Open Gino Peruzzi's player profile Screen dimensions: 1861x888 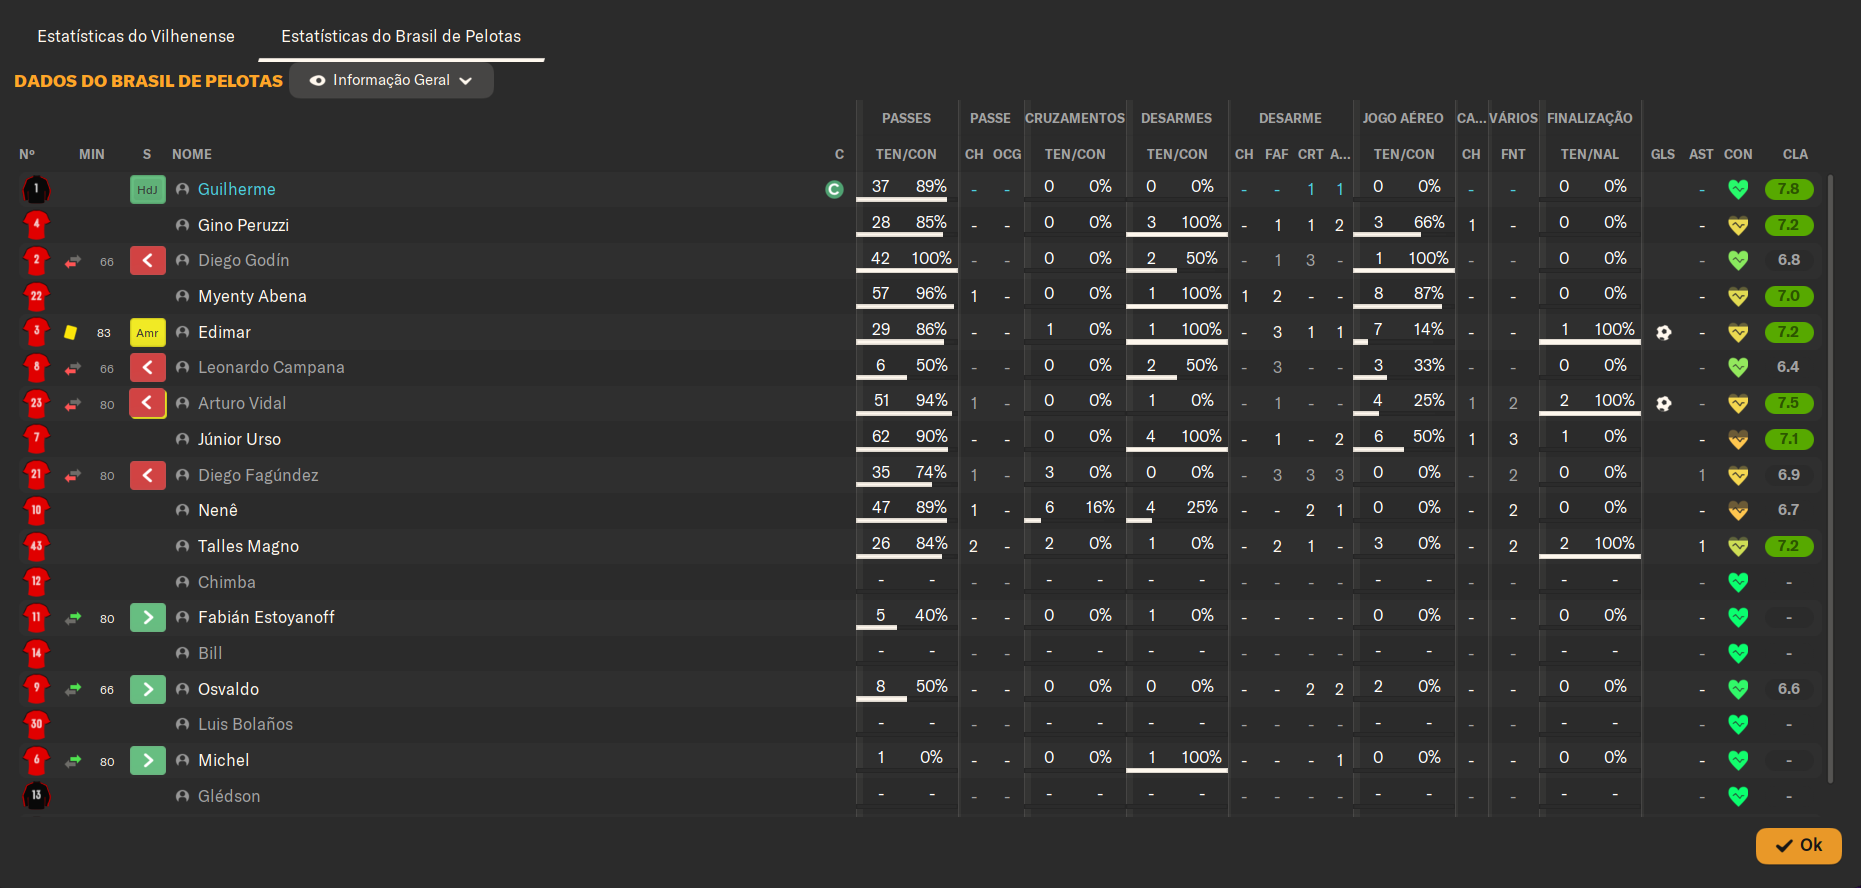coord(243,225)
